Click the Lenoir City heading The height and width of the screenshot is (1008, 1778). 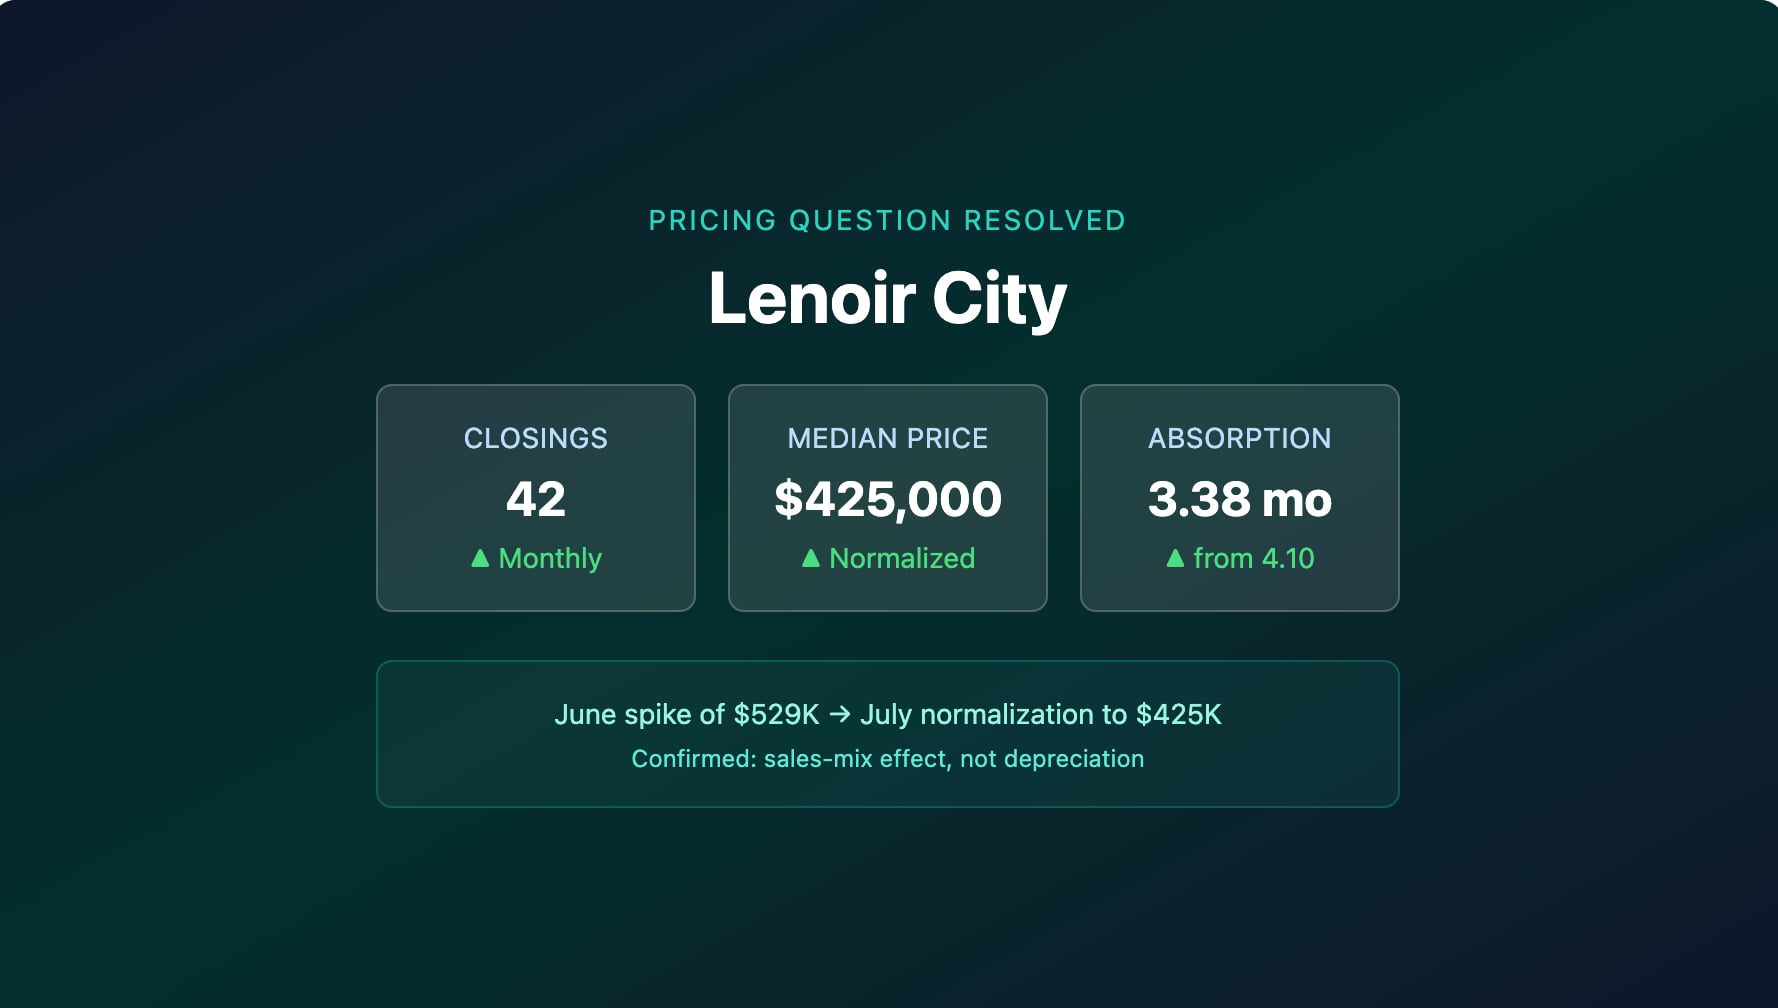[x=888, y=298]
